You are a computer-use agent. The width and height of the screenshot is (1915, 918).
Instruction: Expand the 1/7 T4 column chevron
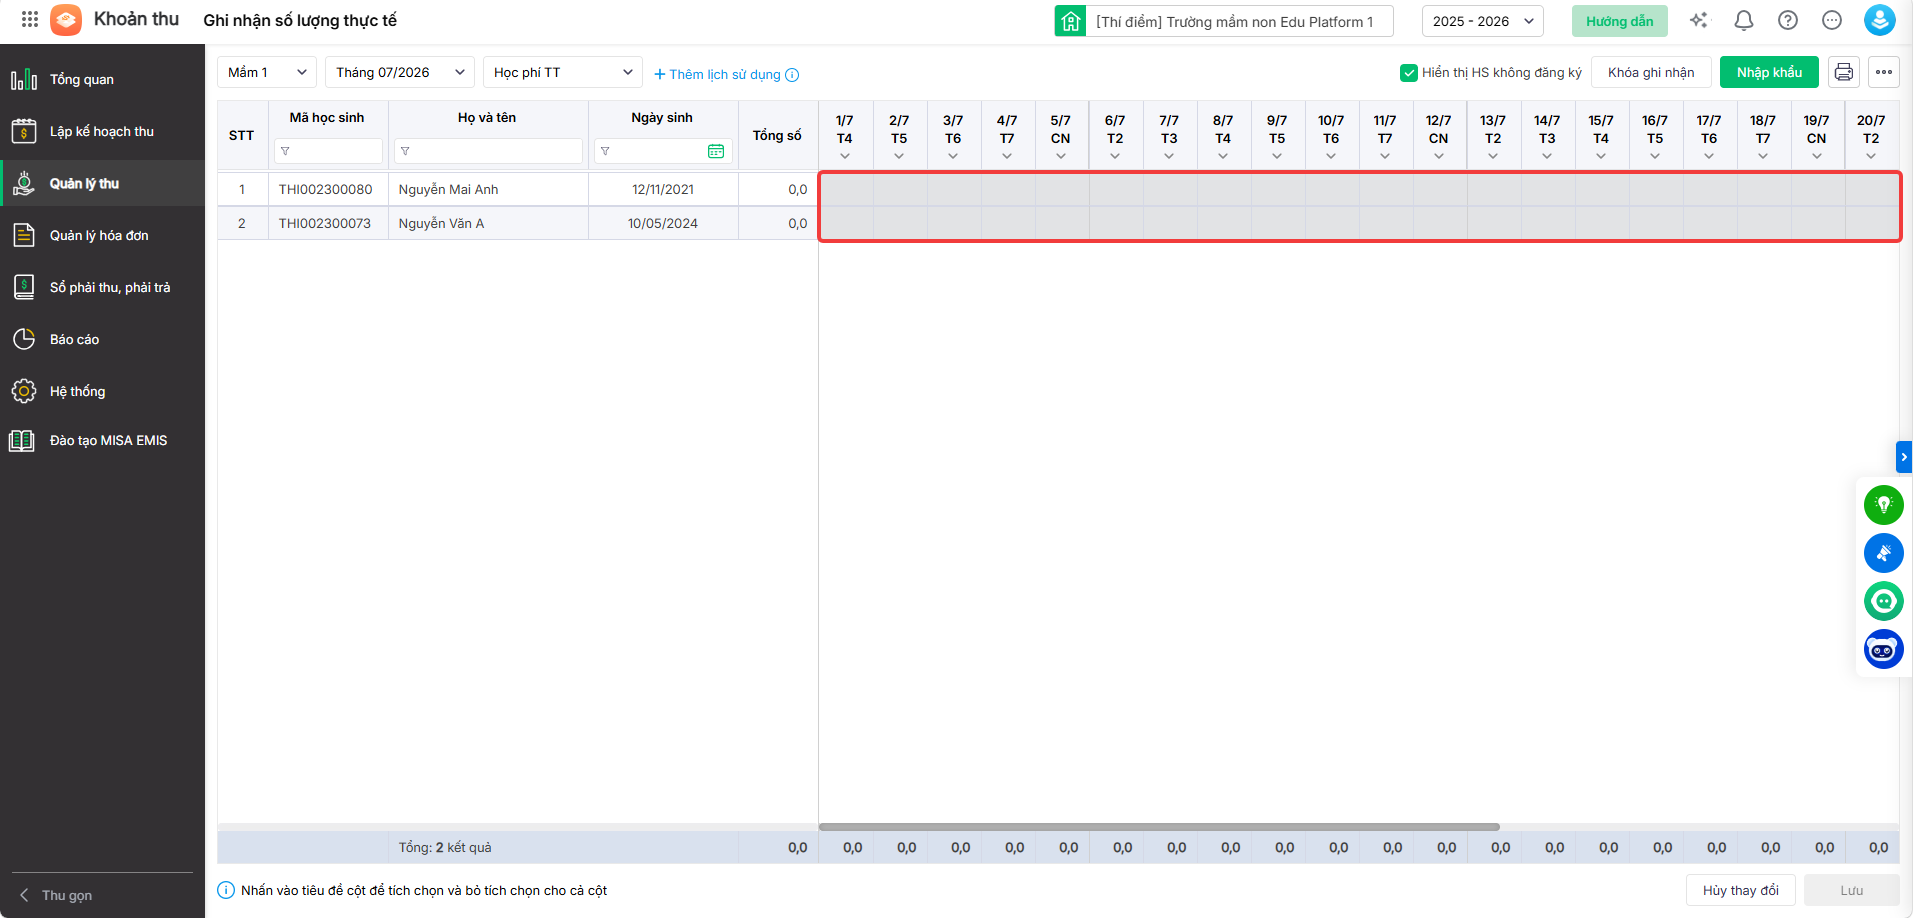(845, 156)
